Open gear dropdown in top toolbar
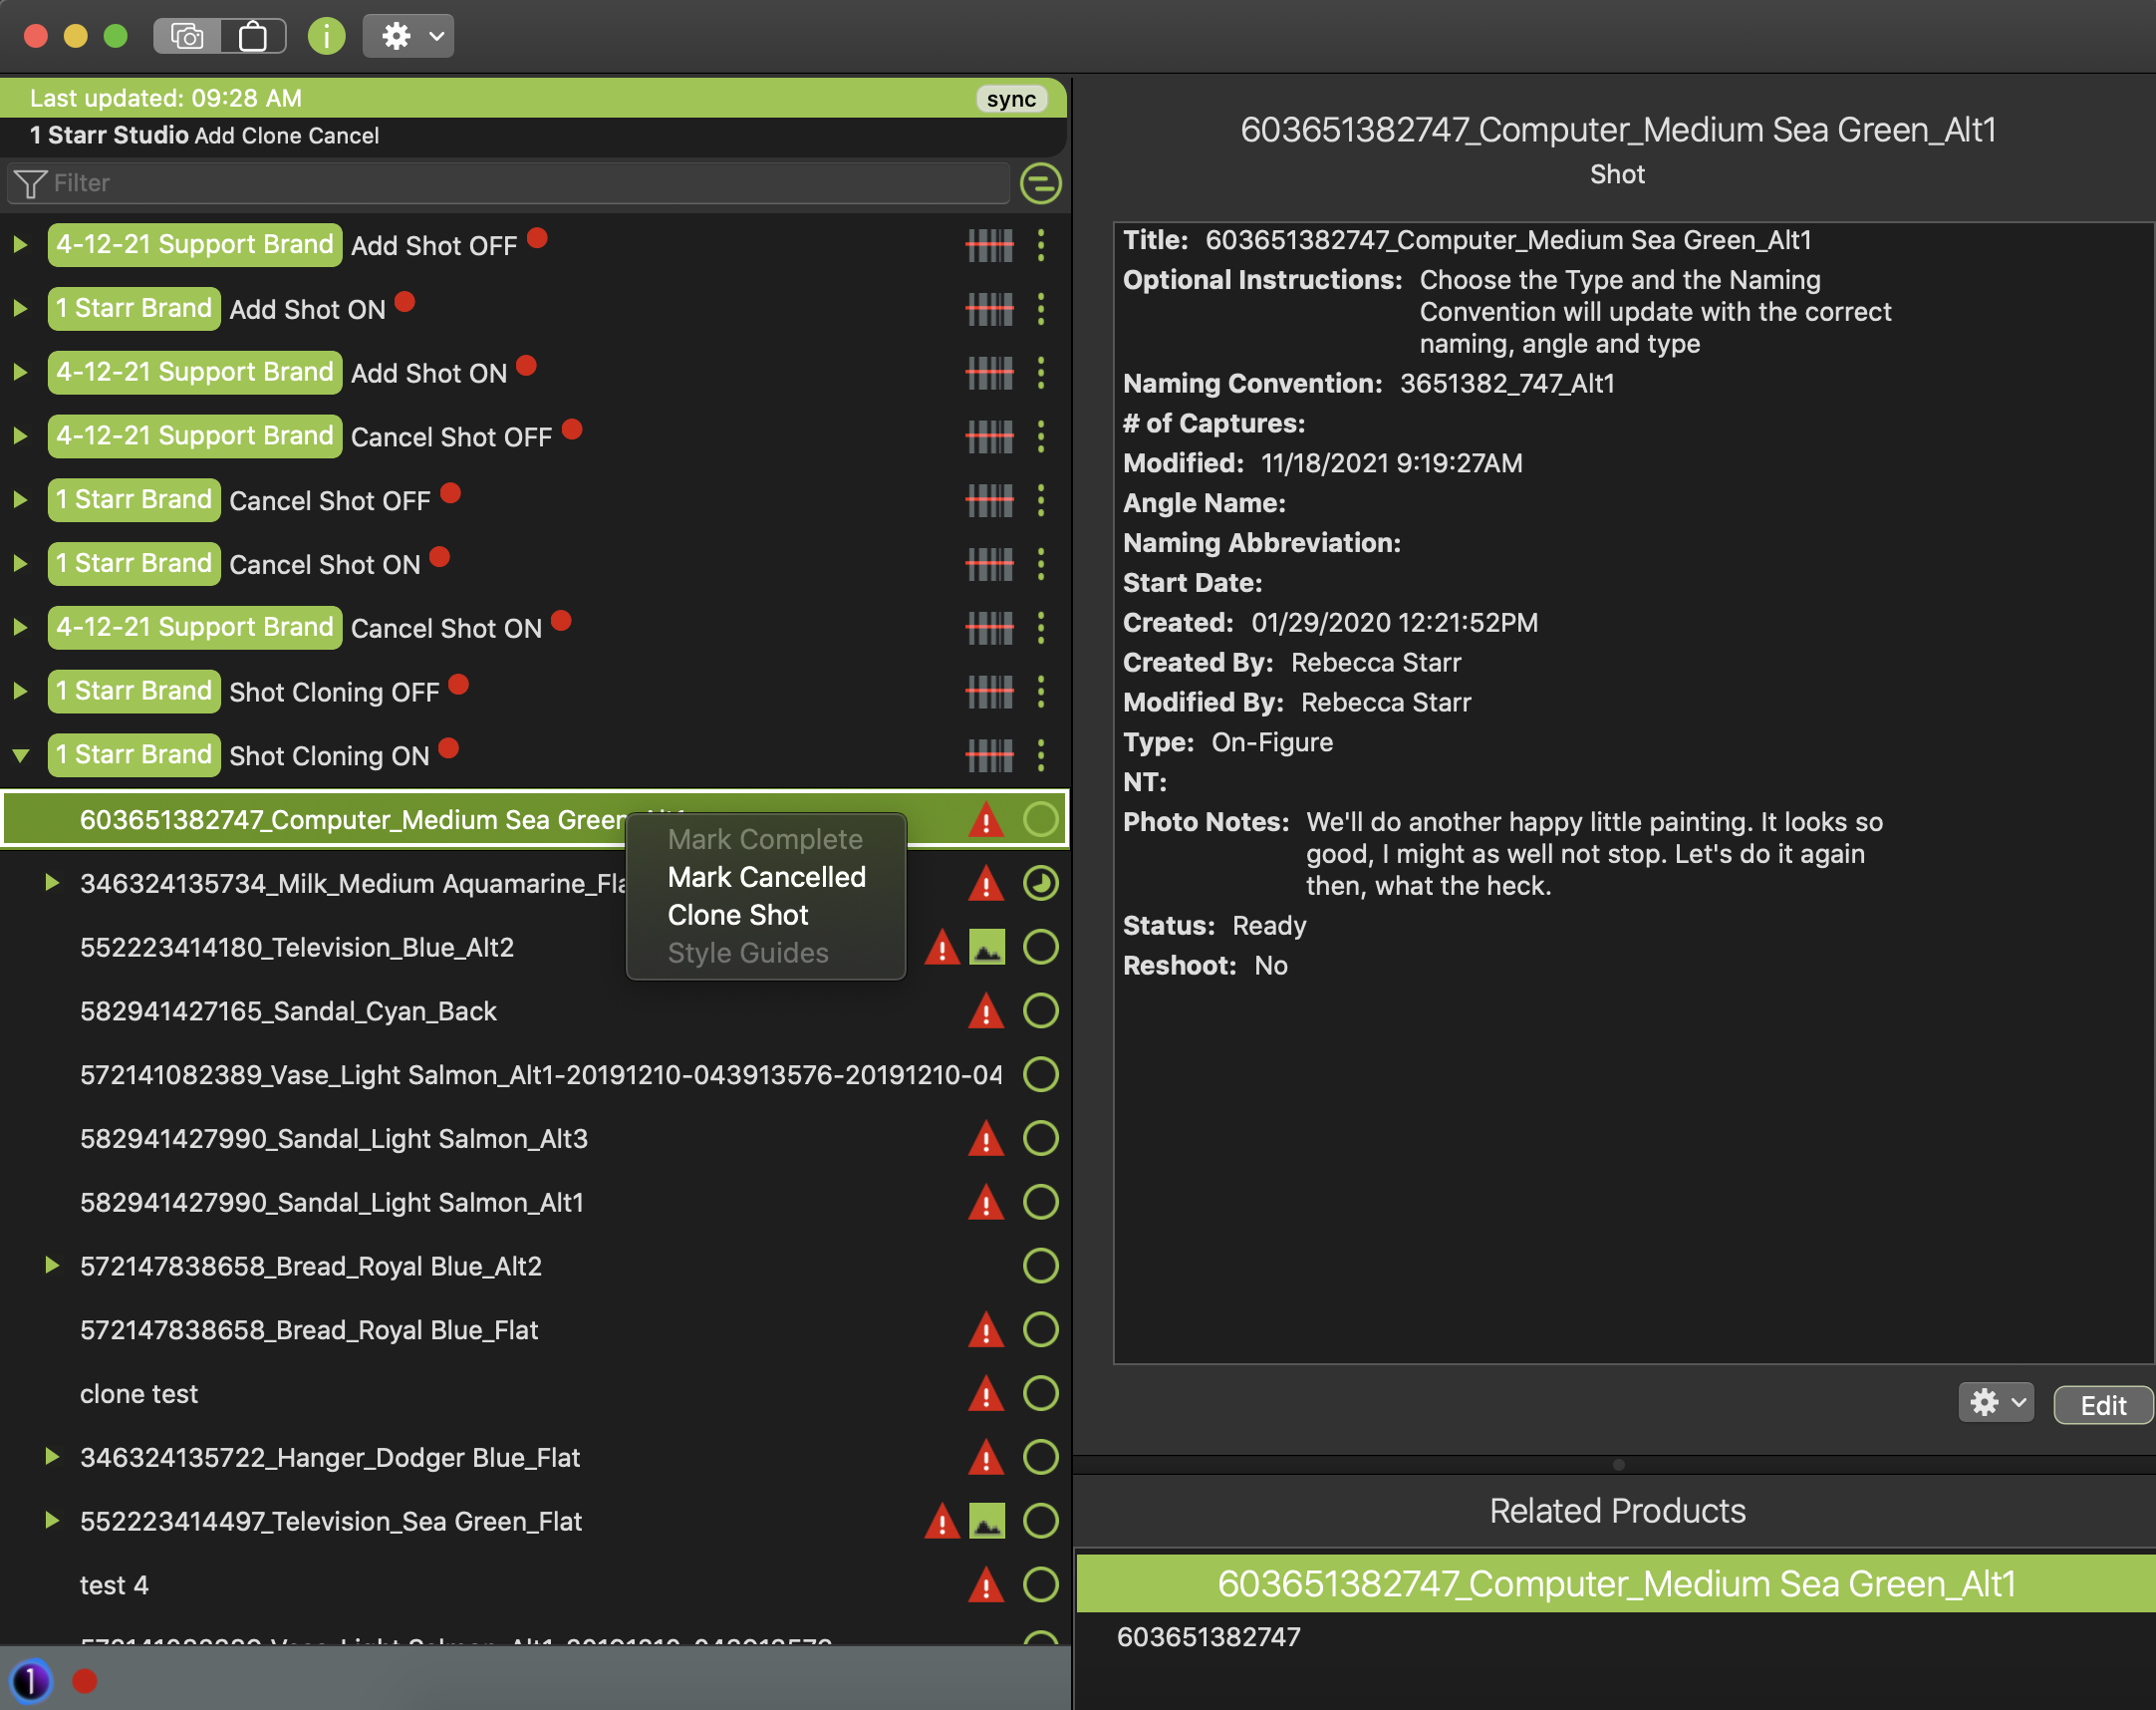 click(x=408, y=37)
